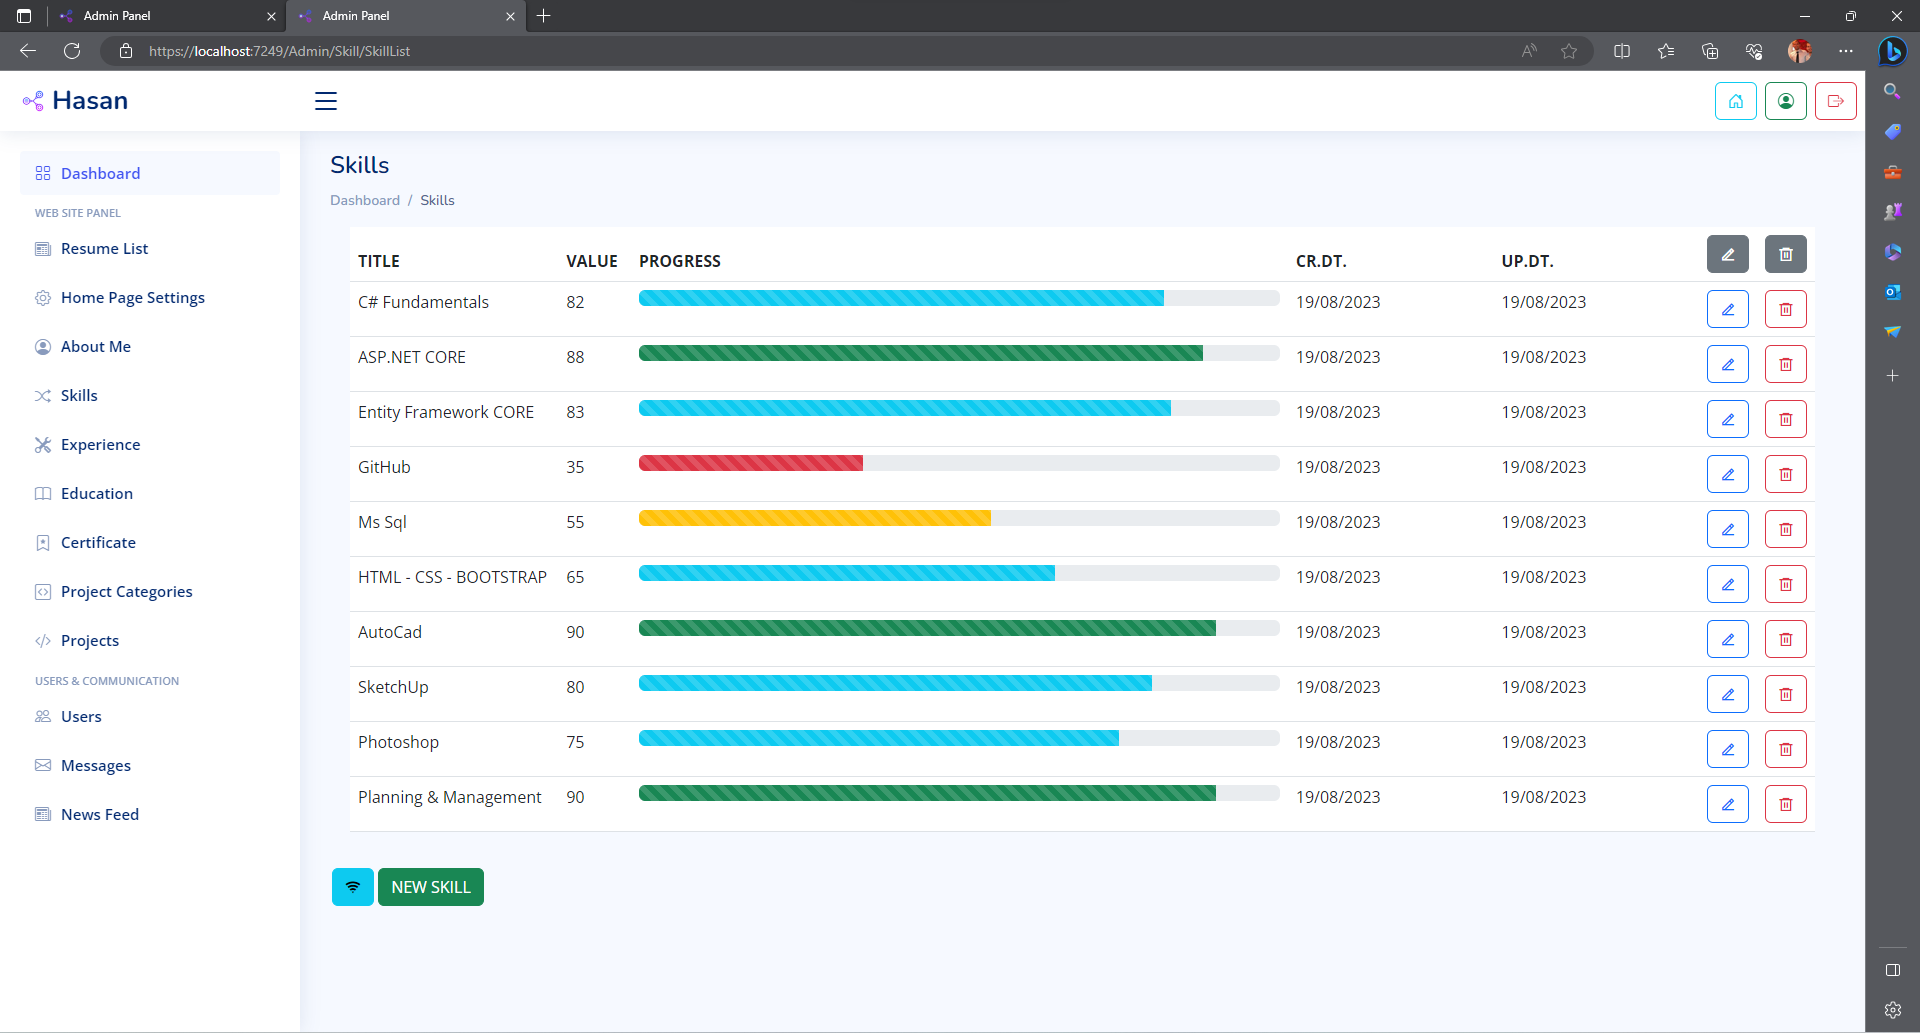Edit the Ms Sql skill
The height and width of the screenshot is (1033, 1920).
pos(1728,529)
